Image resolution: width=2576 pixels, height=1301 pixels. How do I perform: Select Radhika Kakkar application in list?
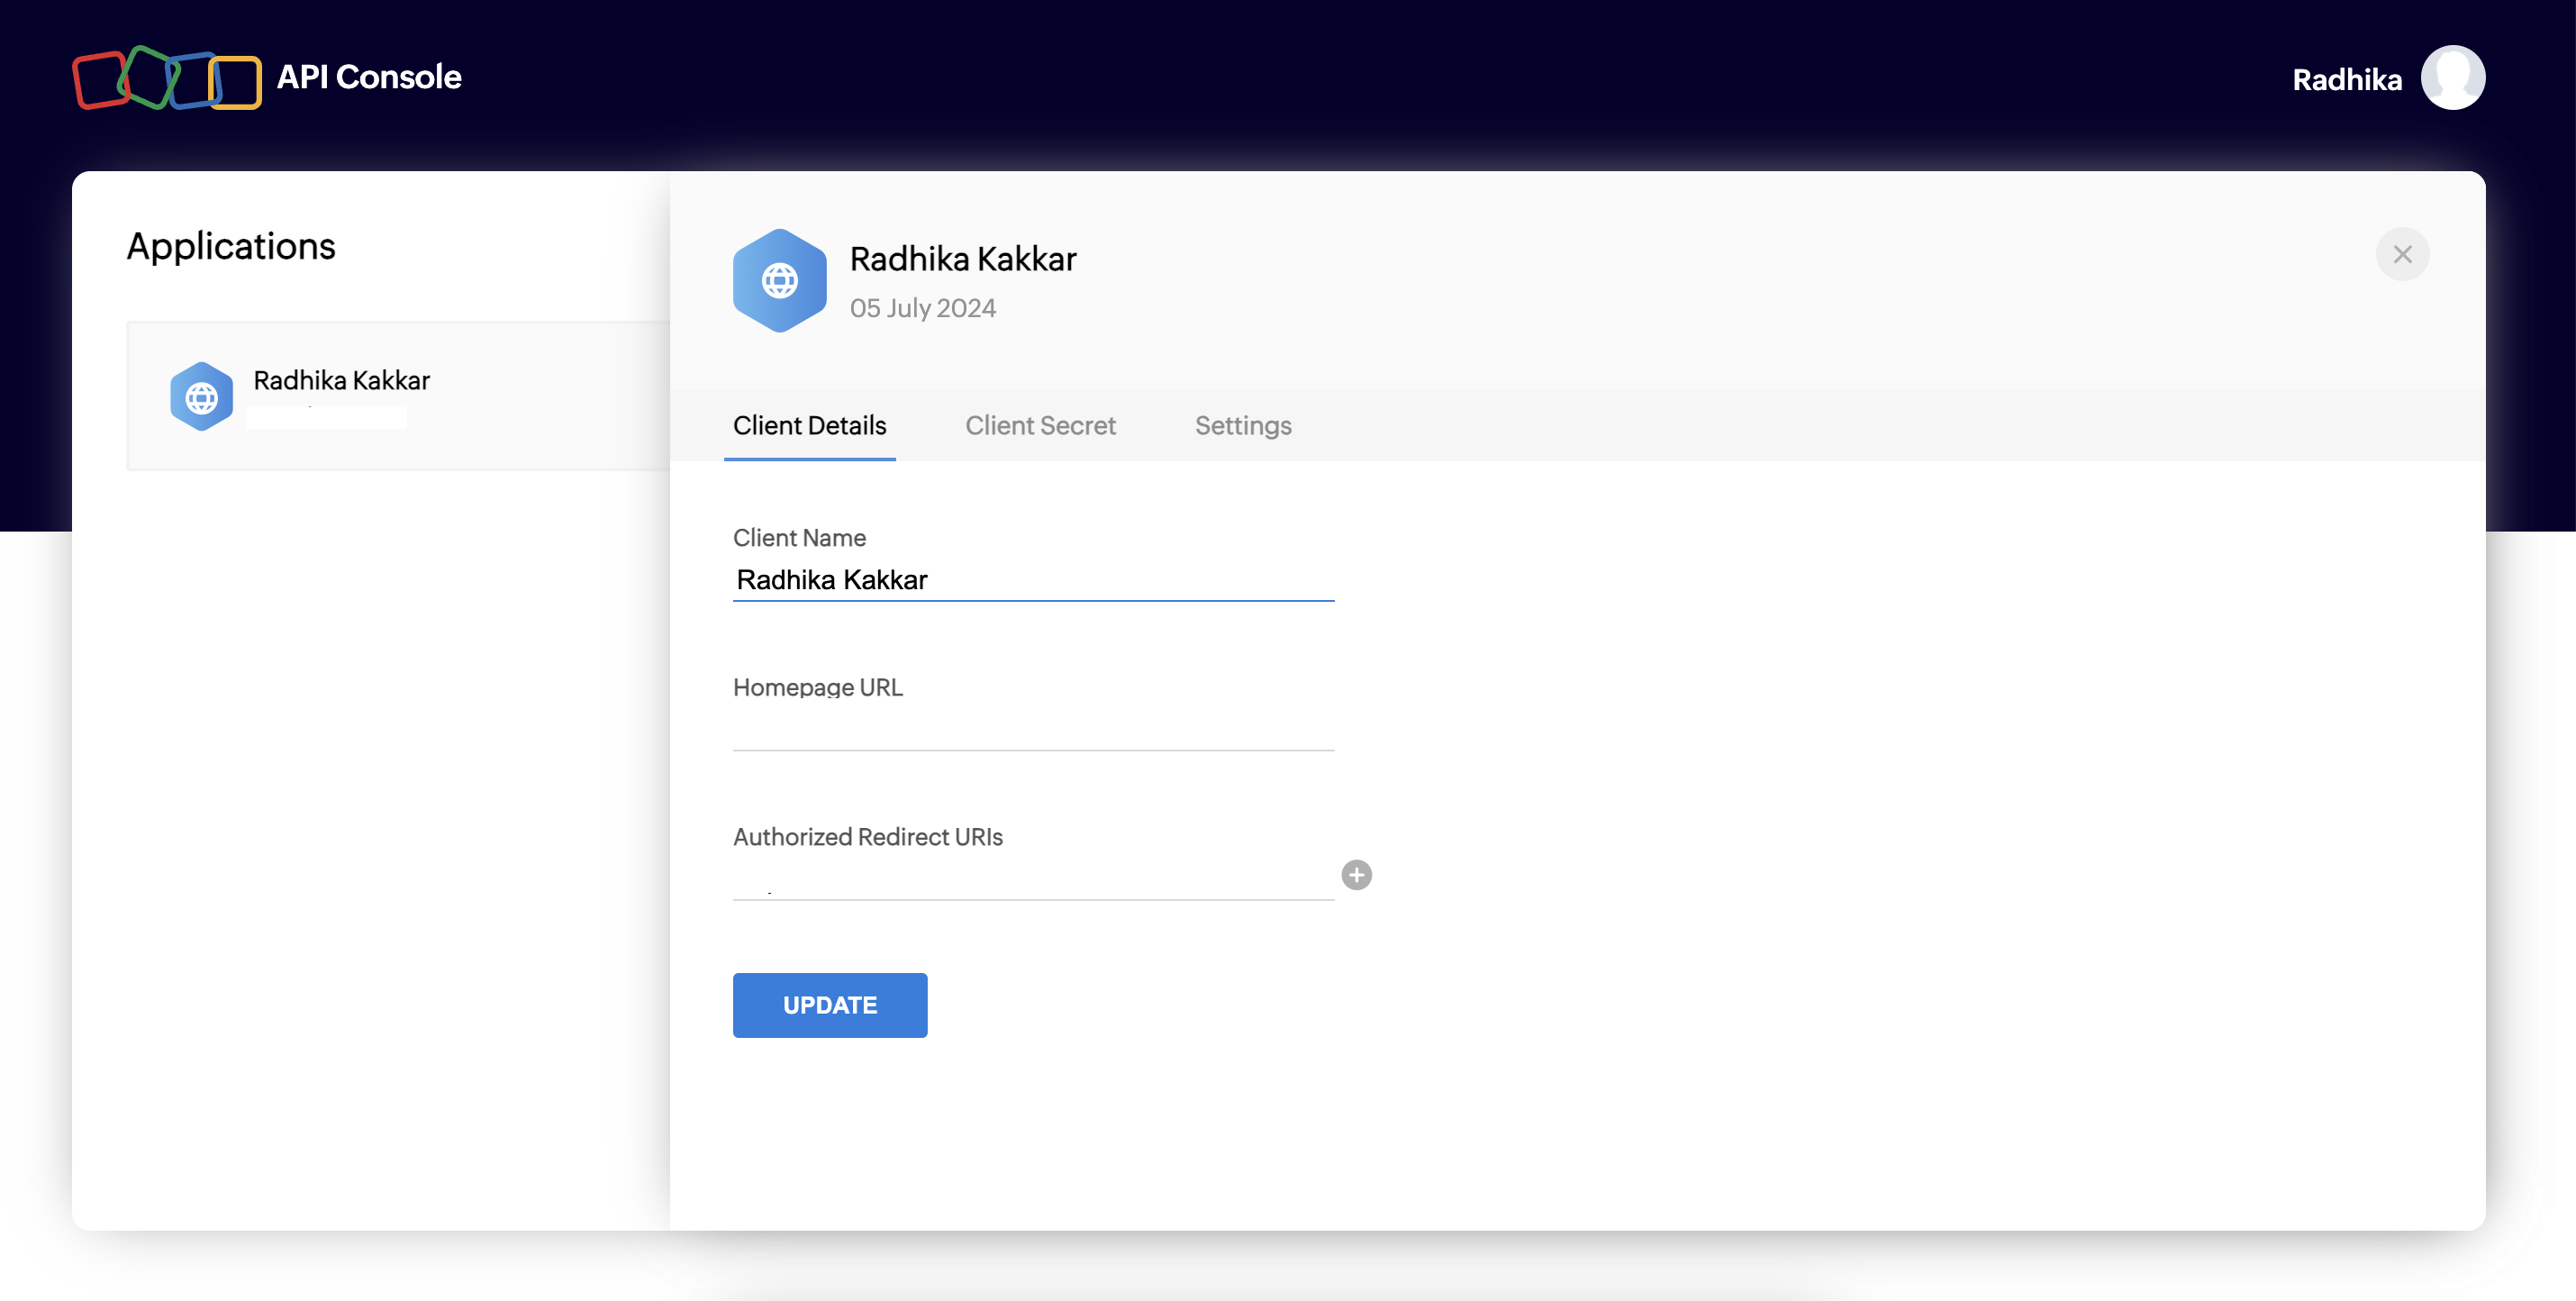point(398,396)
